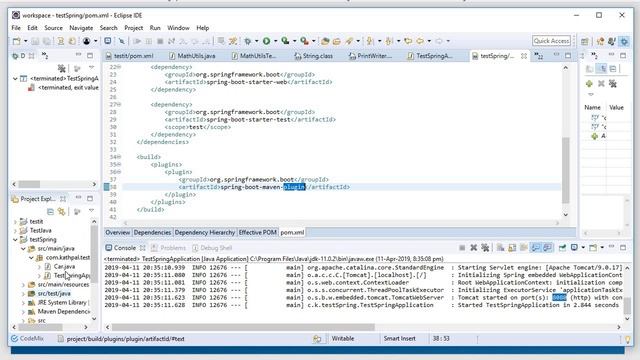Click Remove Launch X icon in Console toolbar
The width and height of the screenshot is (640, 360).
coord(473,248)
